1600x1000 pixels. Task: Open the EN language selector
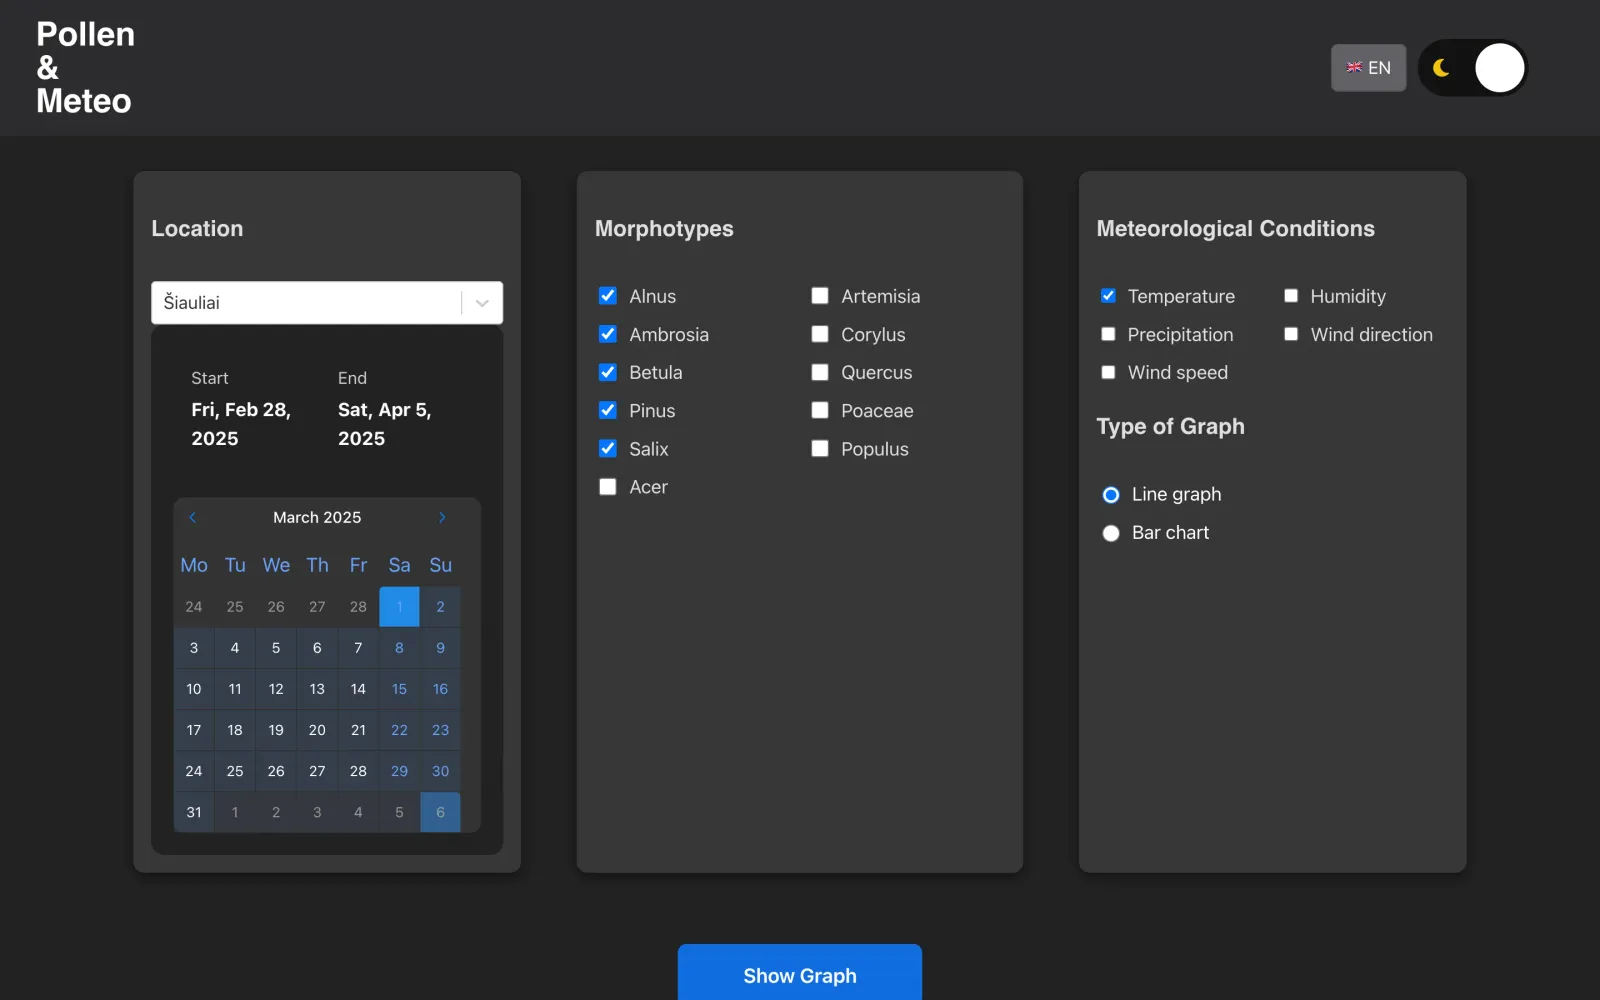click(x=1368, y=68)
